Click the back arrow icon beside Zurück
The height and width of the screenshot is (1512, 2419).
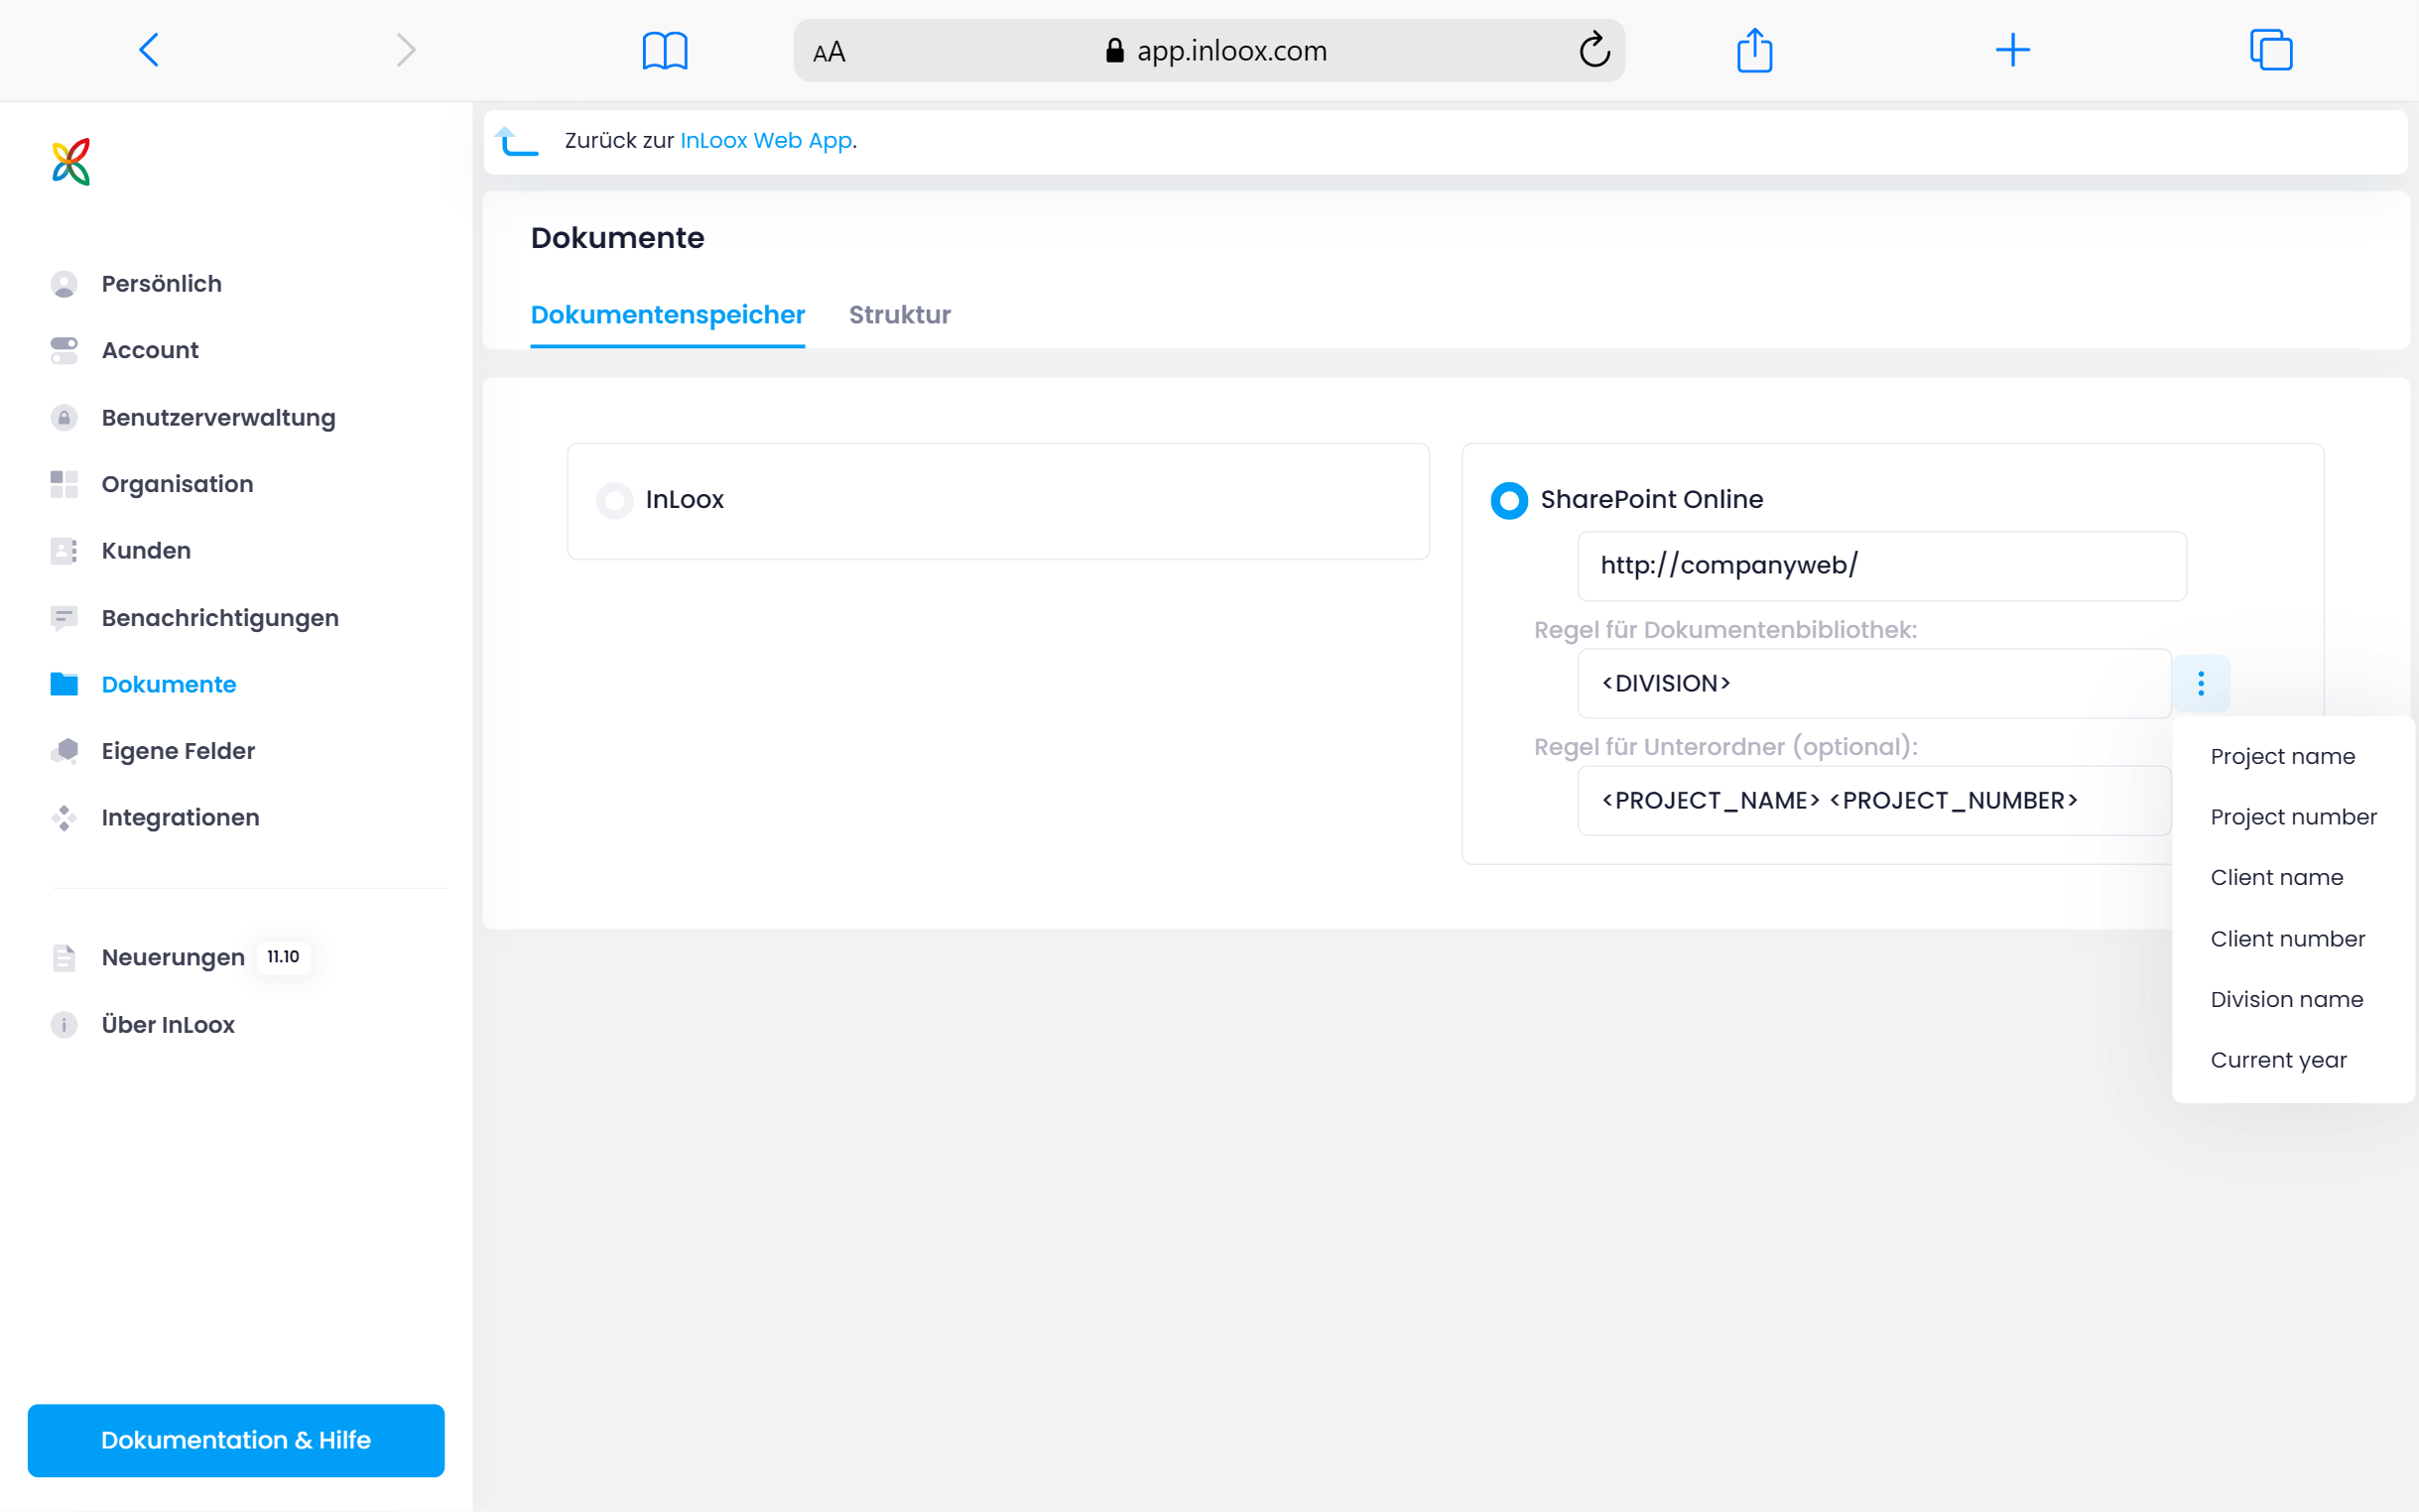click(517, 141)
